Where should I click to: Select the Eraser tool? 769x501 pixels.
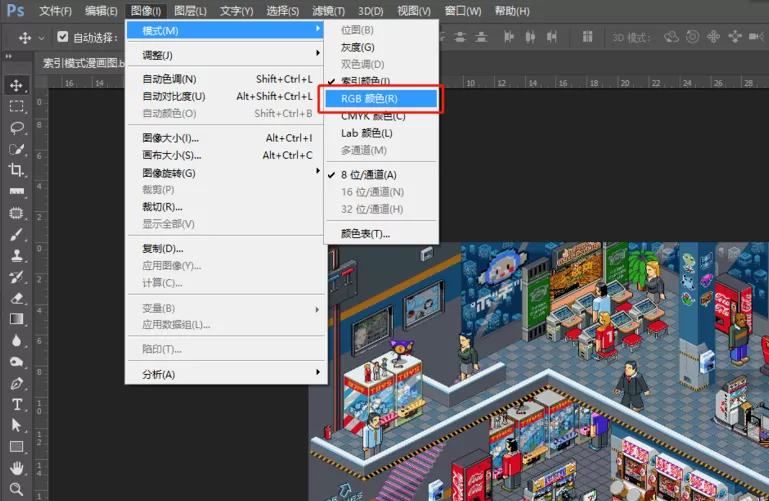16,298
